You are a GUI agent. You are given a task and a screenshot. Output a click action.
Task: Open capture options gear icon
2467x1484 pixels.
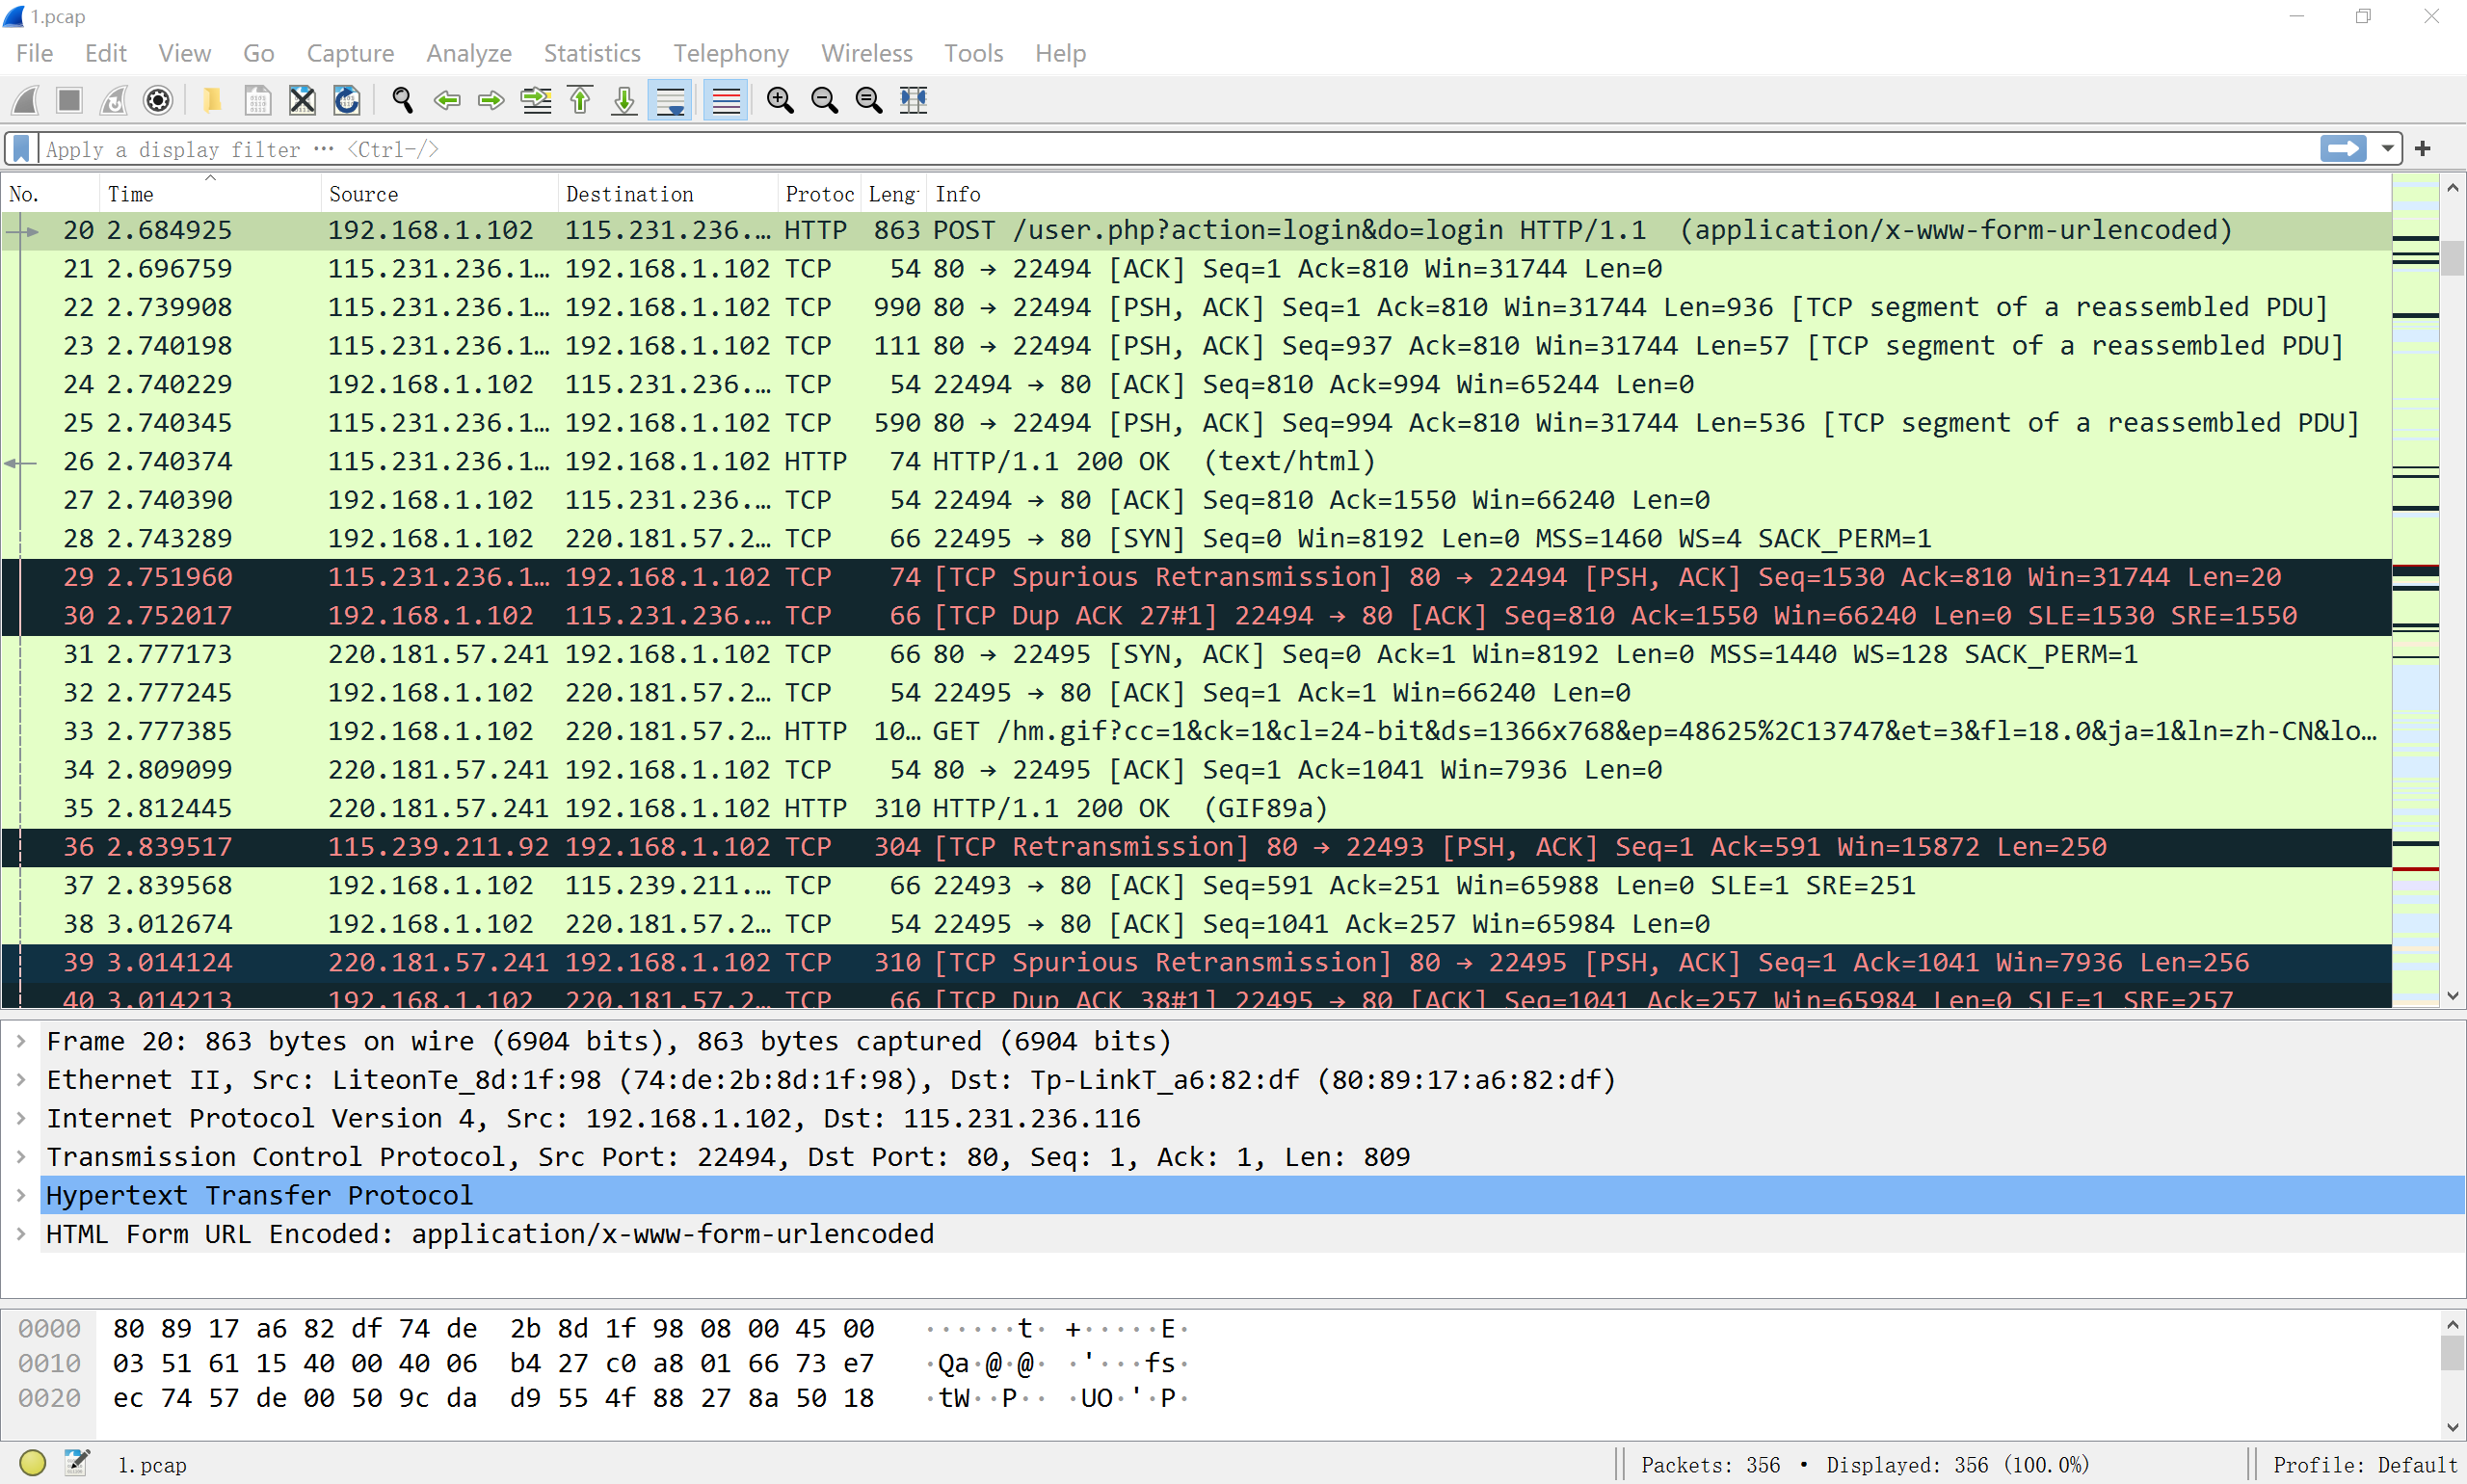[158, 100]
